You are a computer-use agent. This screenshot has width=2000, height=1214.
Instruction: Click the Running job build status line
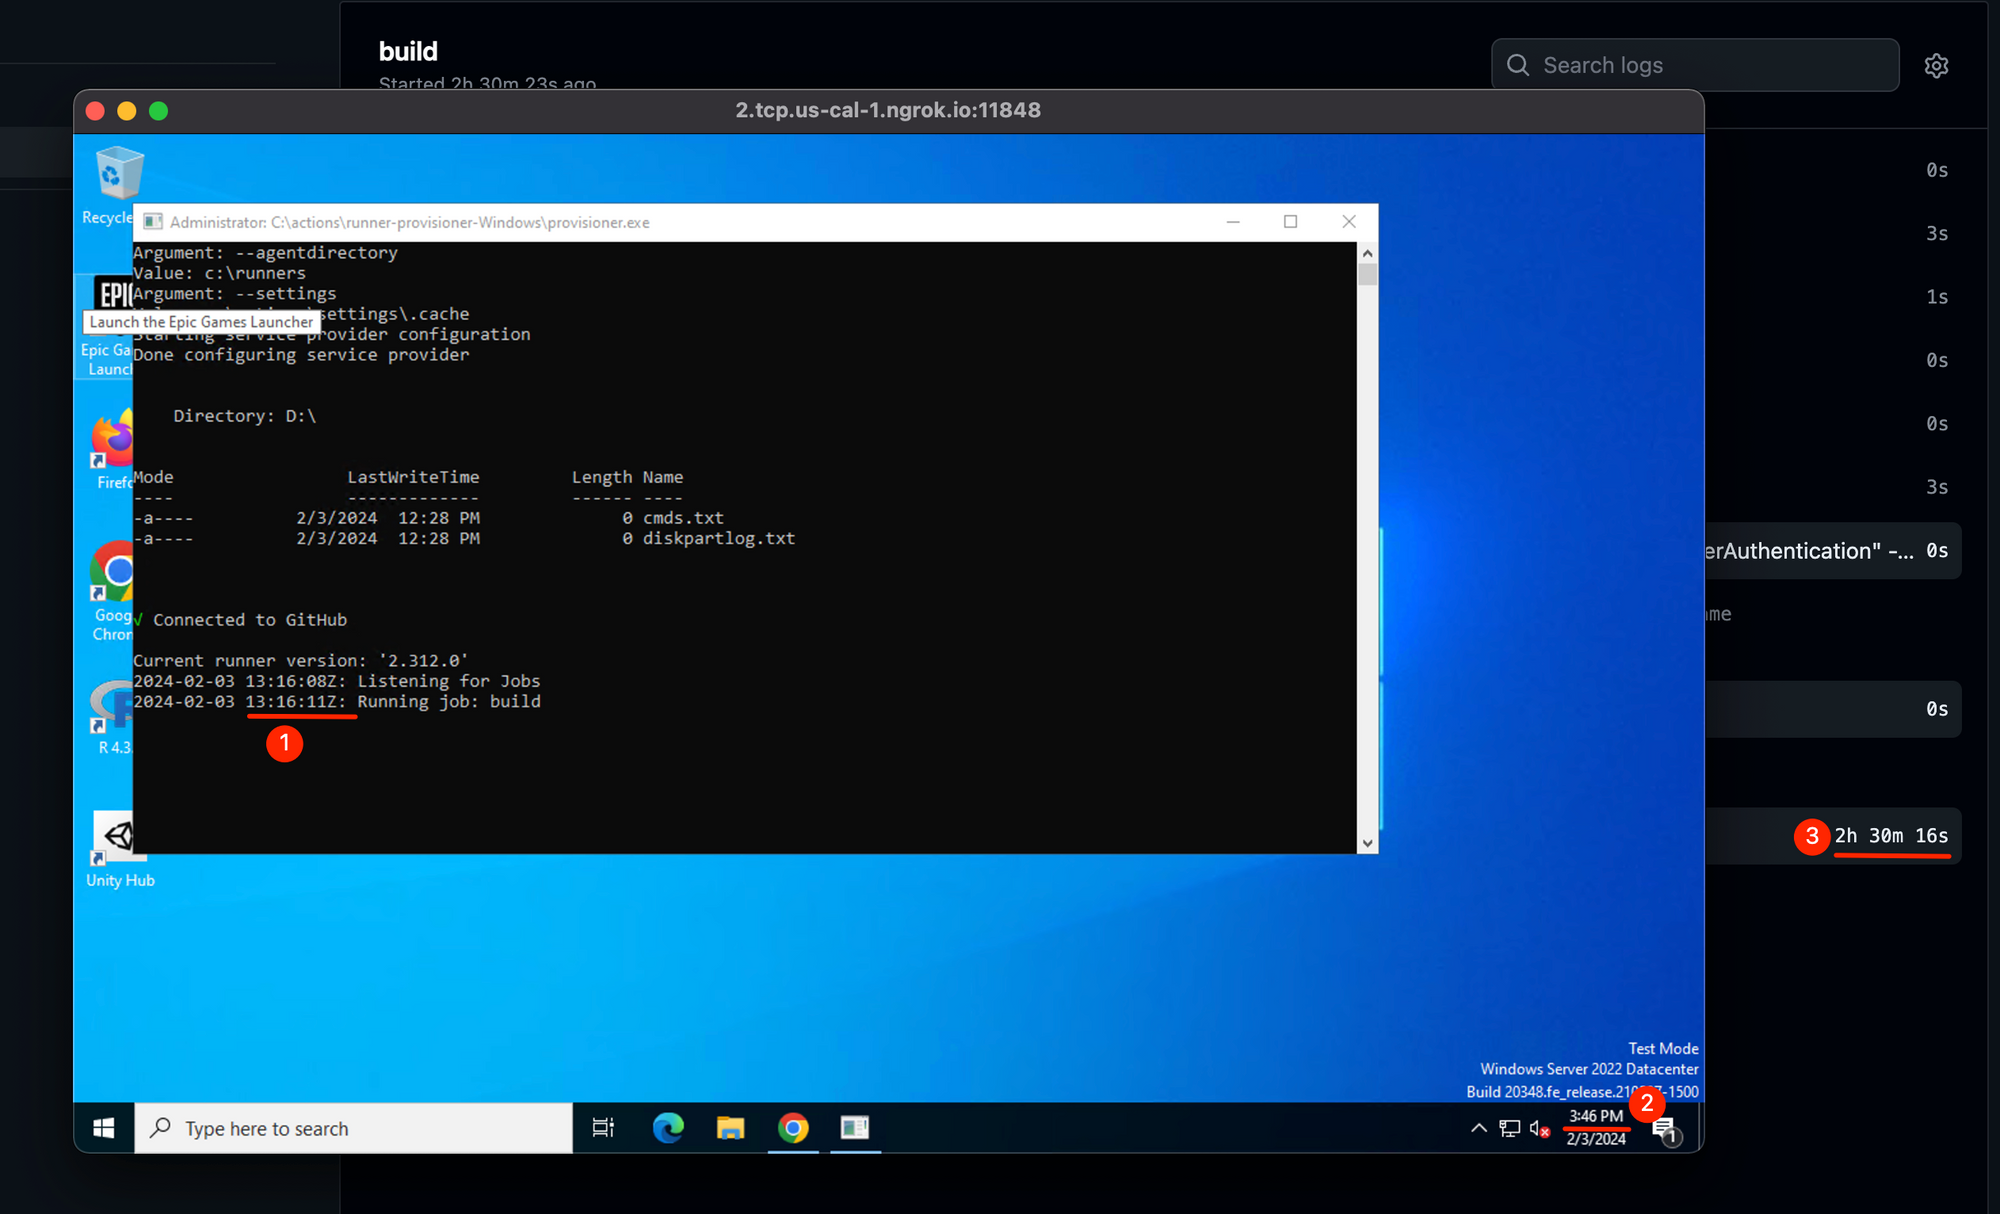tap(337, 701)
